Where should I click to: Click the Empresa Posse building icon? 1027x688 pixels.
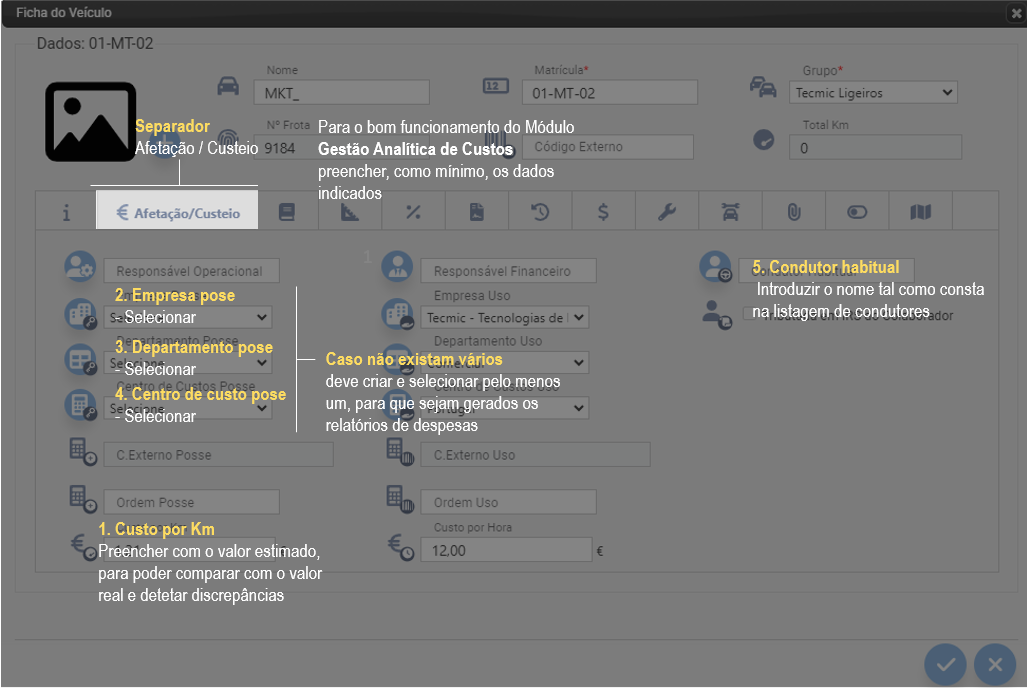[x=81, y=314]
